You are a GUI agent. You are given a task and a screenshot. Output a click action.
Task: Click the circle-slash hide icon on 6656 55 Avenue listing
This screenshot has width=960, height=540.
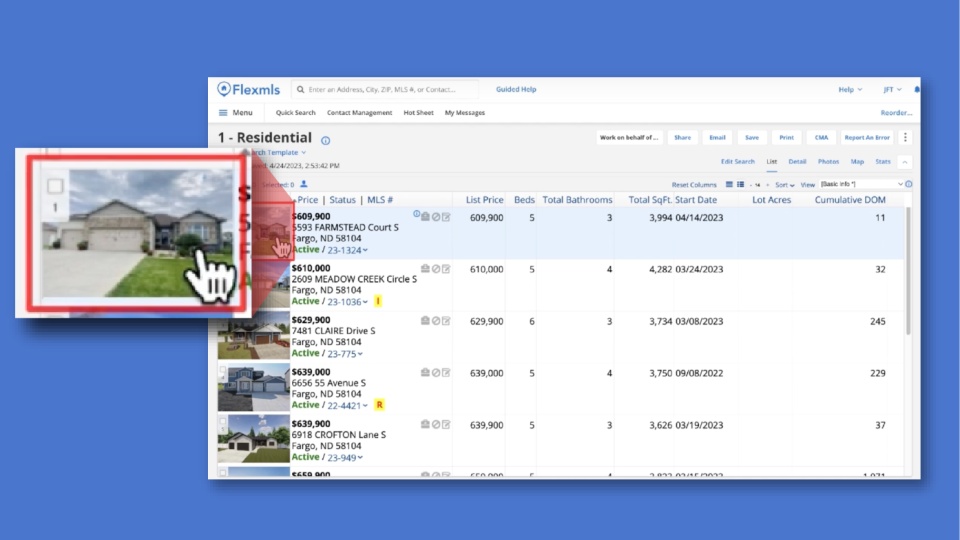click(436, 372)
